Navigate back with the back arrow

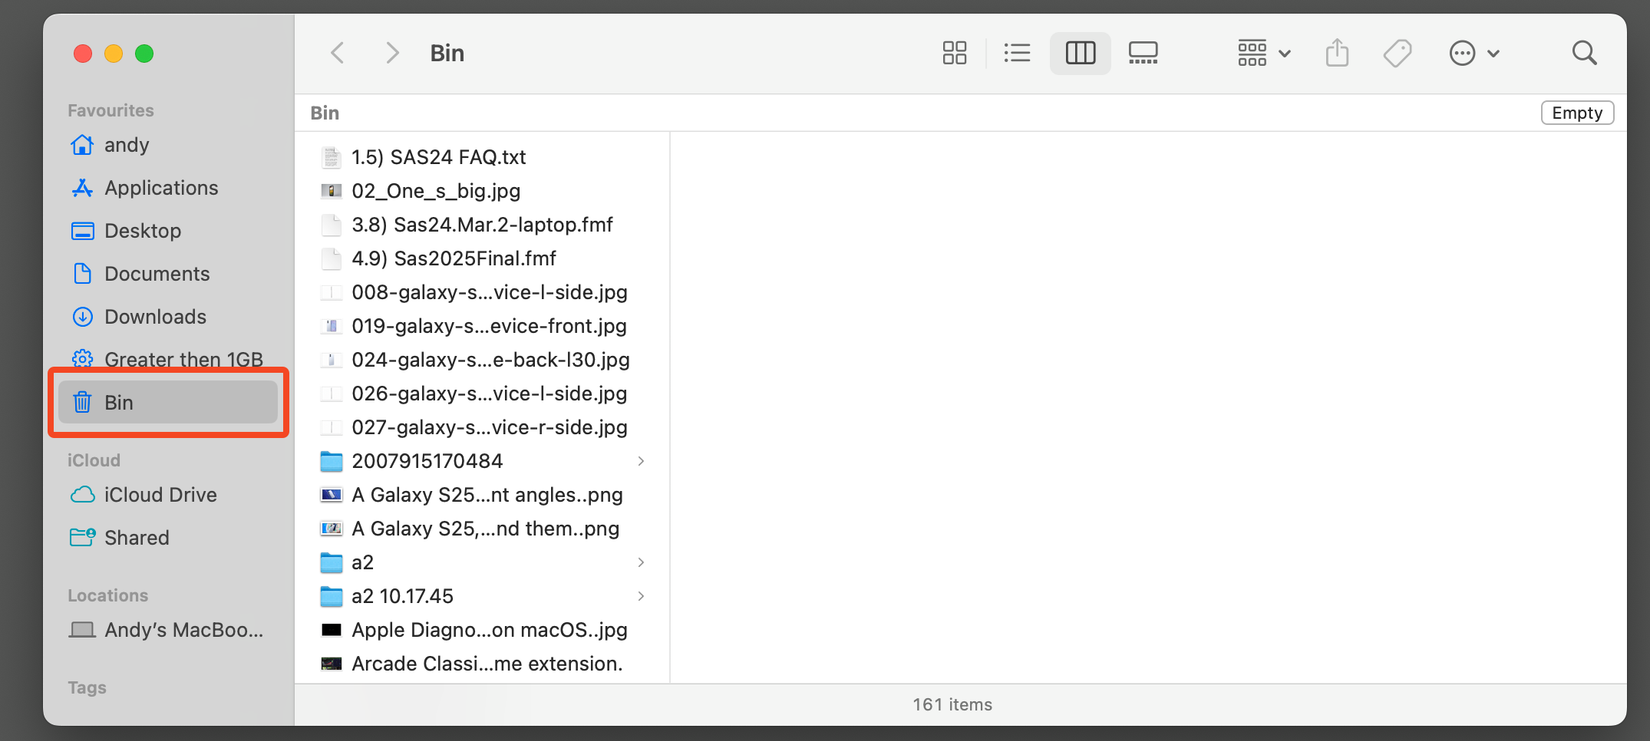tap(337, 52)
